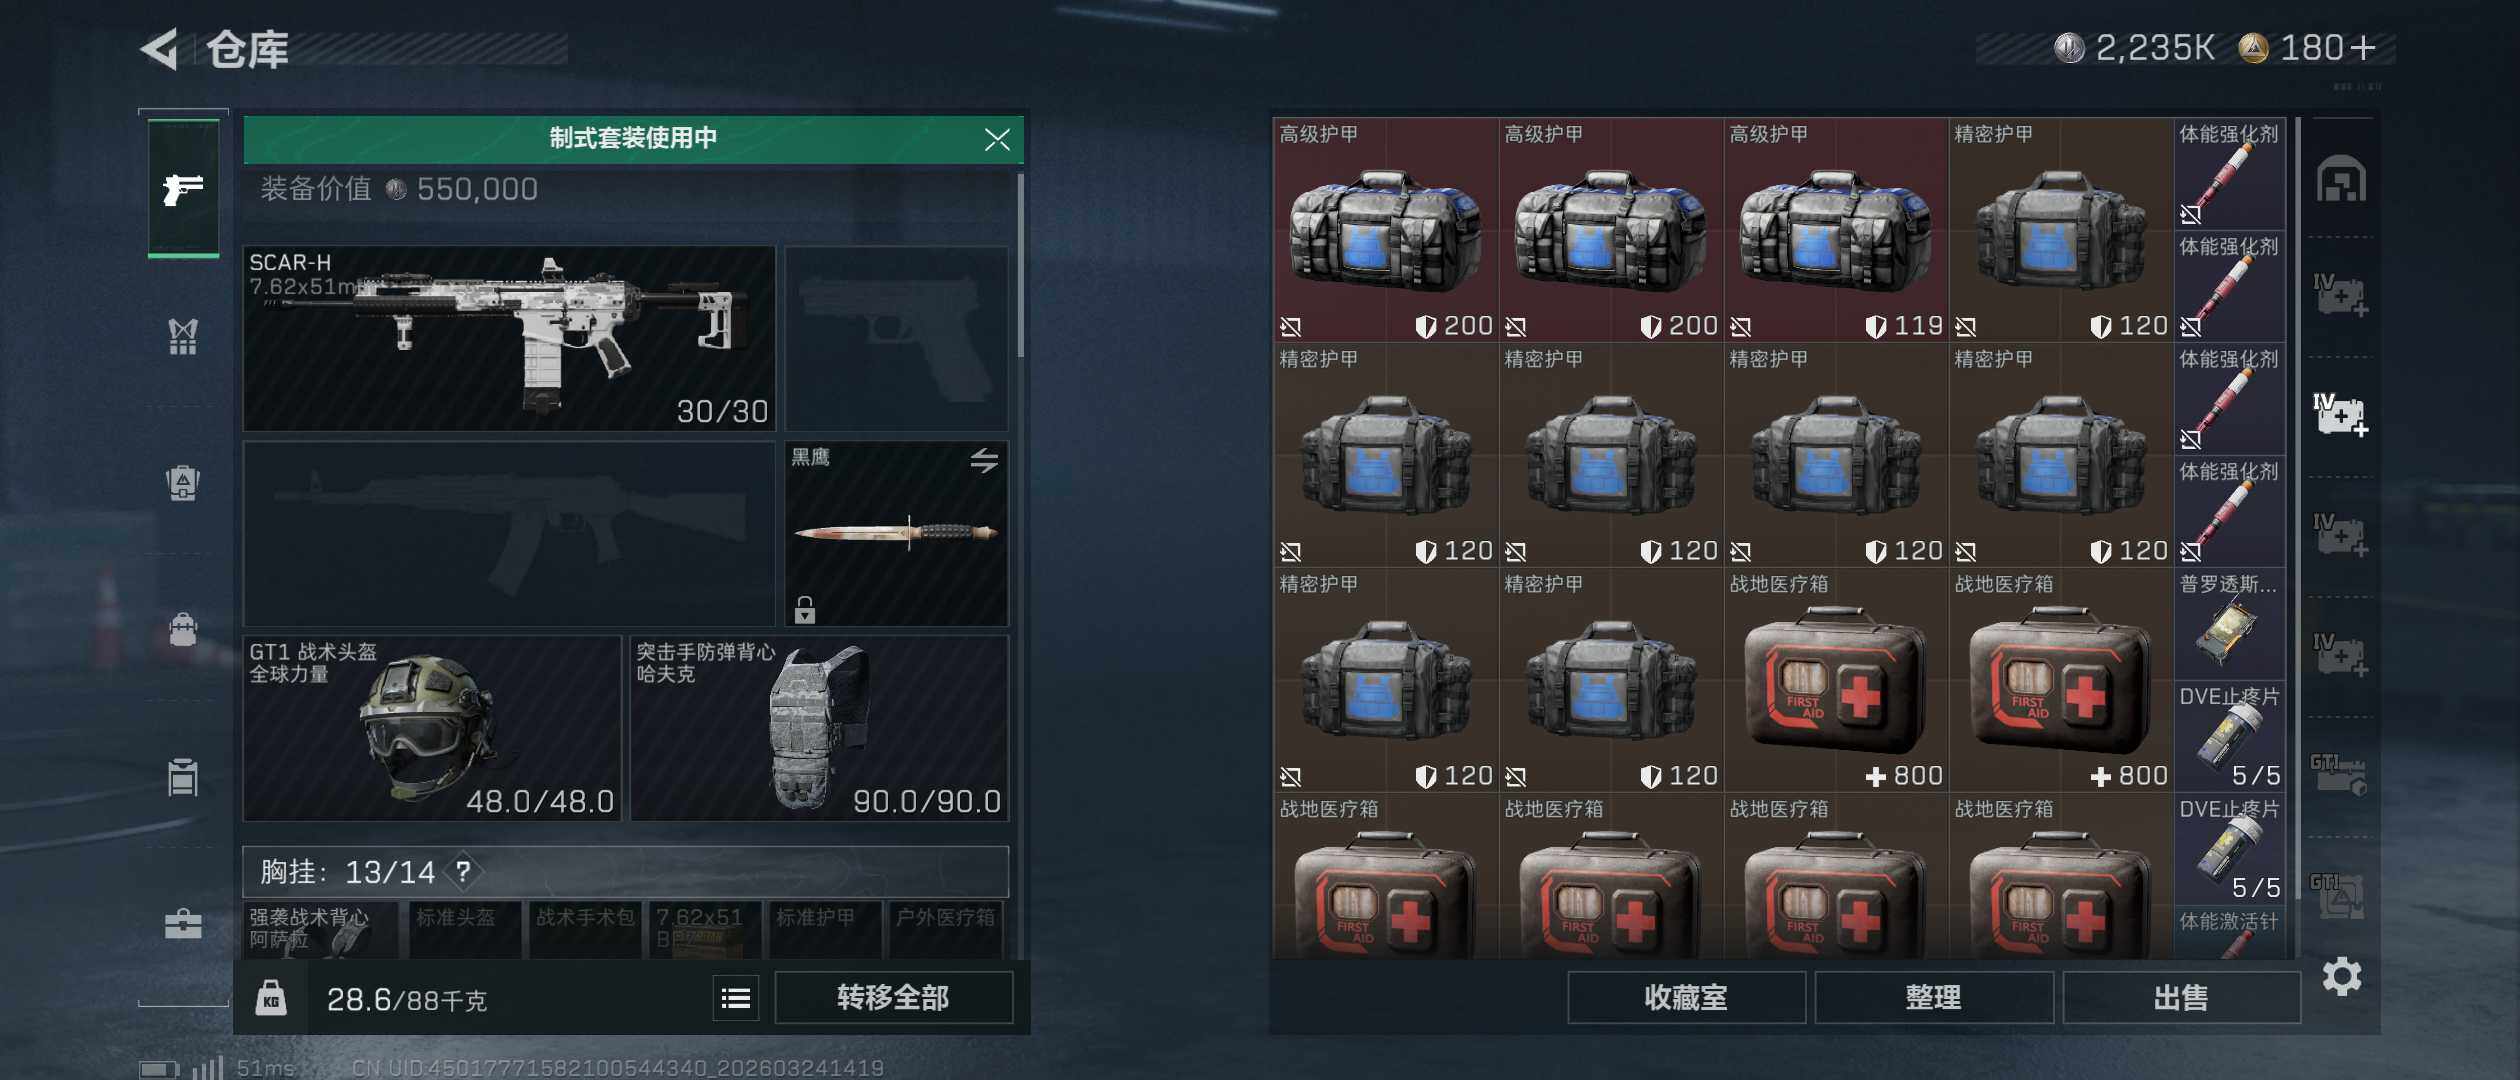Open the stash home icon at top right sidebar
This screenshot has height=1080, width=2520.
point(2341,180)
